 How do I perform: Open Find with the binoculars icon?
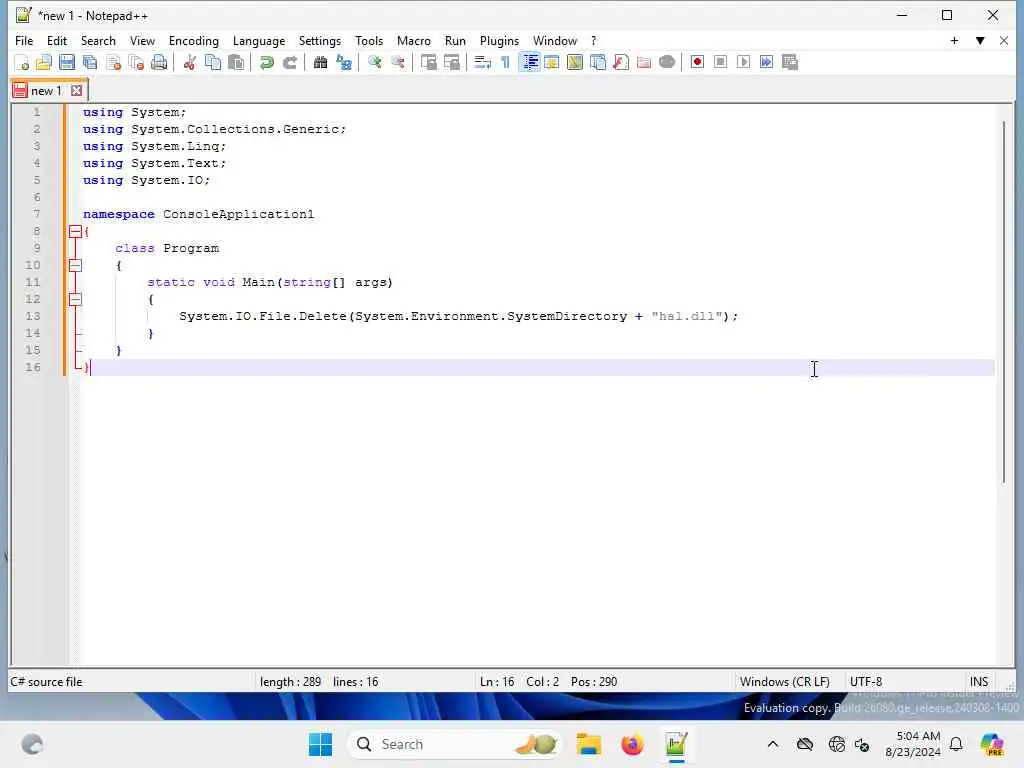(320, 63)
